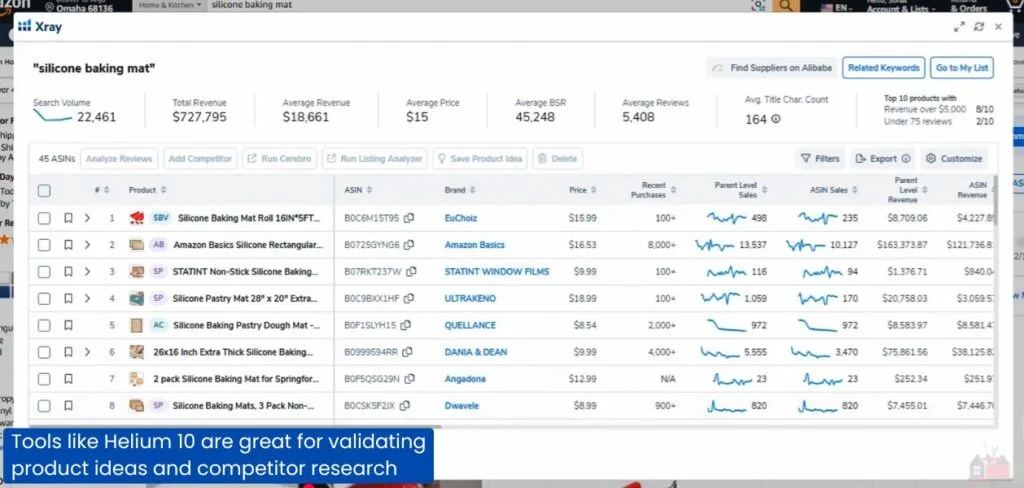Check the box for 26x16 Inch Extra Thick mat
Screen dimensions: 1024x488
[x=44, y=352]
